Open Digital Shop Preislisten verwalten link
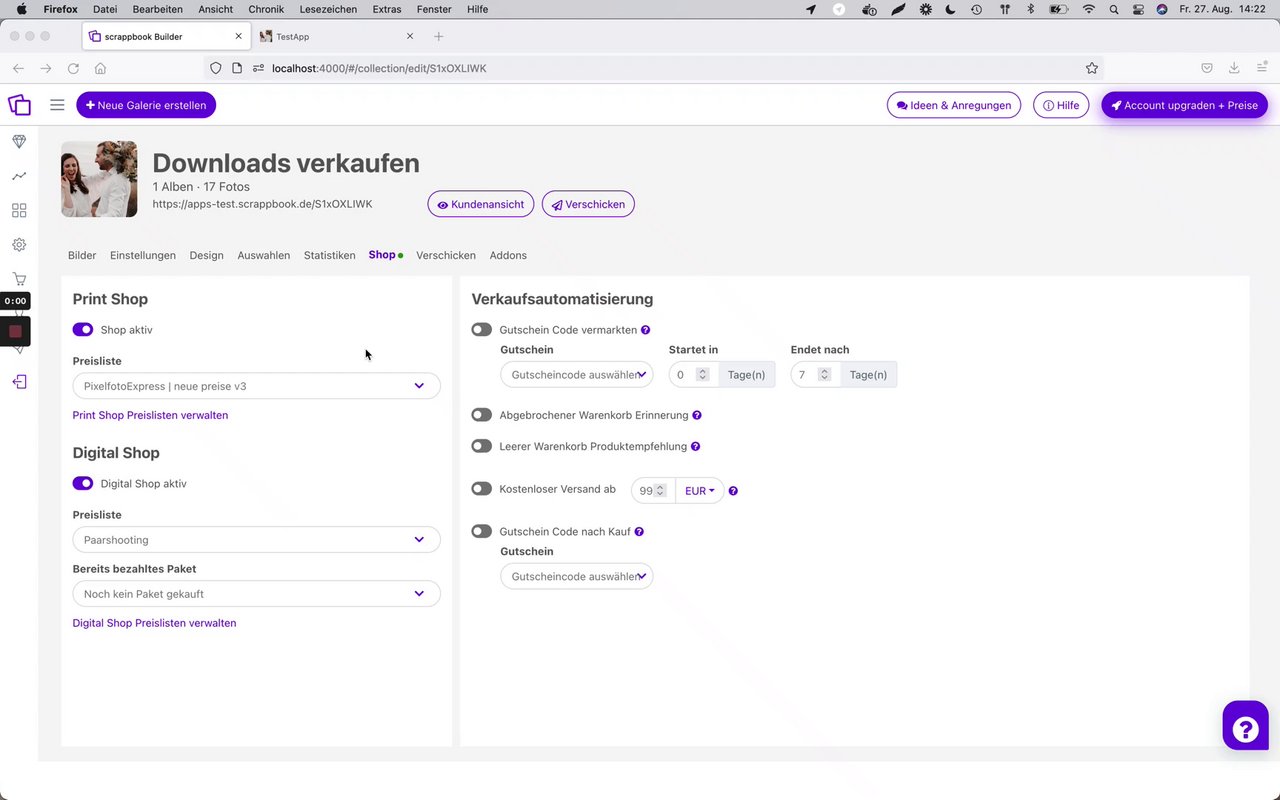1280x800 pixels. coord(154,623)
